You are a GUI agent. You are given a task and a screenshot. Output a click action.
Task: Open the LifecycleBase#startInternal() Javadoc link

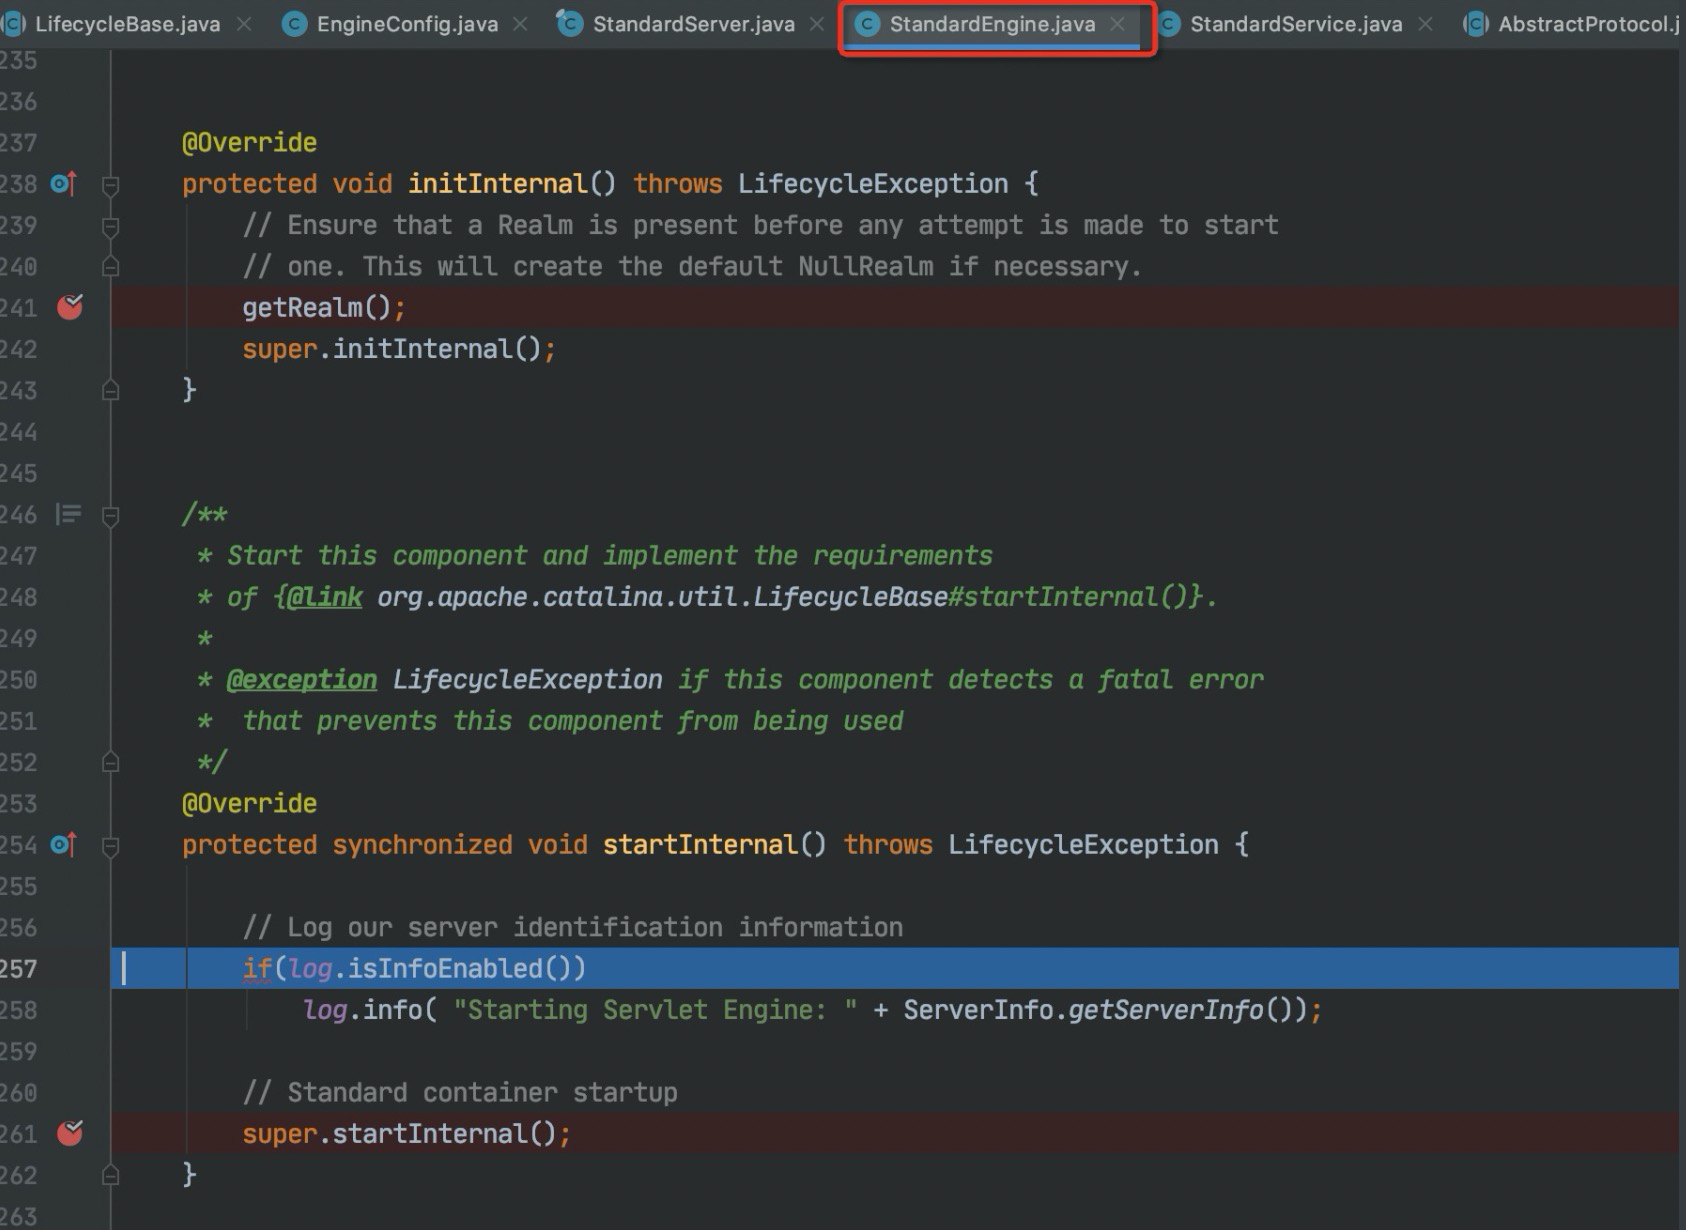[789, 597]
